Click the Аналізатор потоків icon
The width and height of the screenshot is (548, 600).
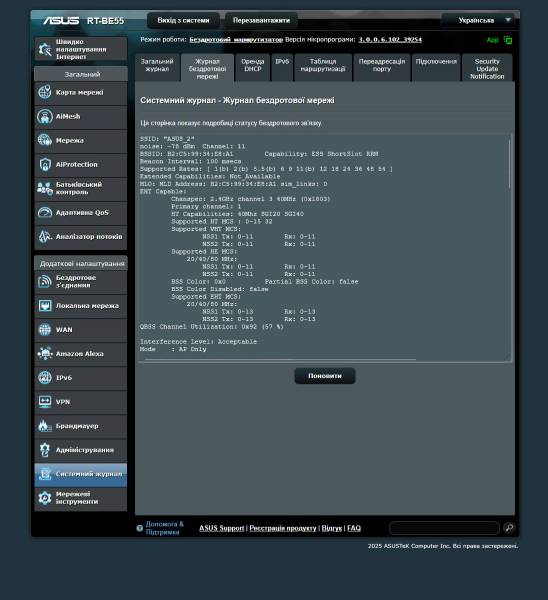(45, 236)
